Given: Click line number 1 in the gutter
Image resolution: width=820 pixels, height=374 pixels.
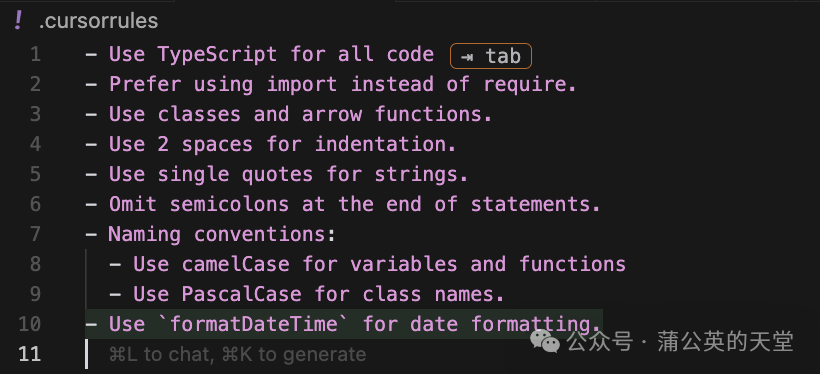Looking at the screenshot, I should click(x=35, y=54).
